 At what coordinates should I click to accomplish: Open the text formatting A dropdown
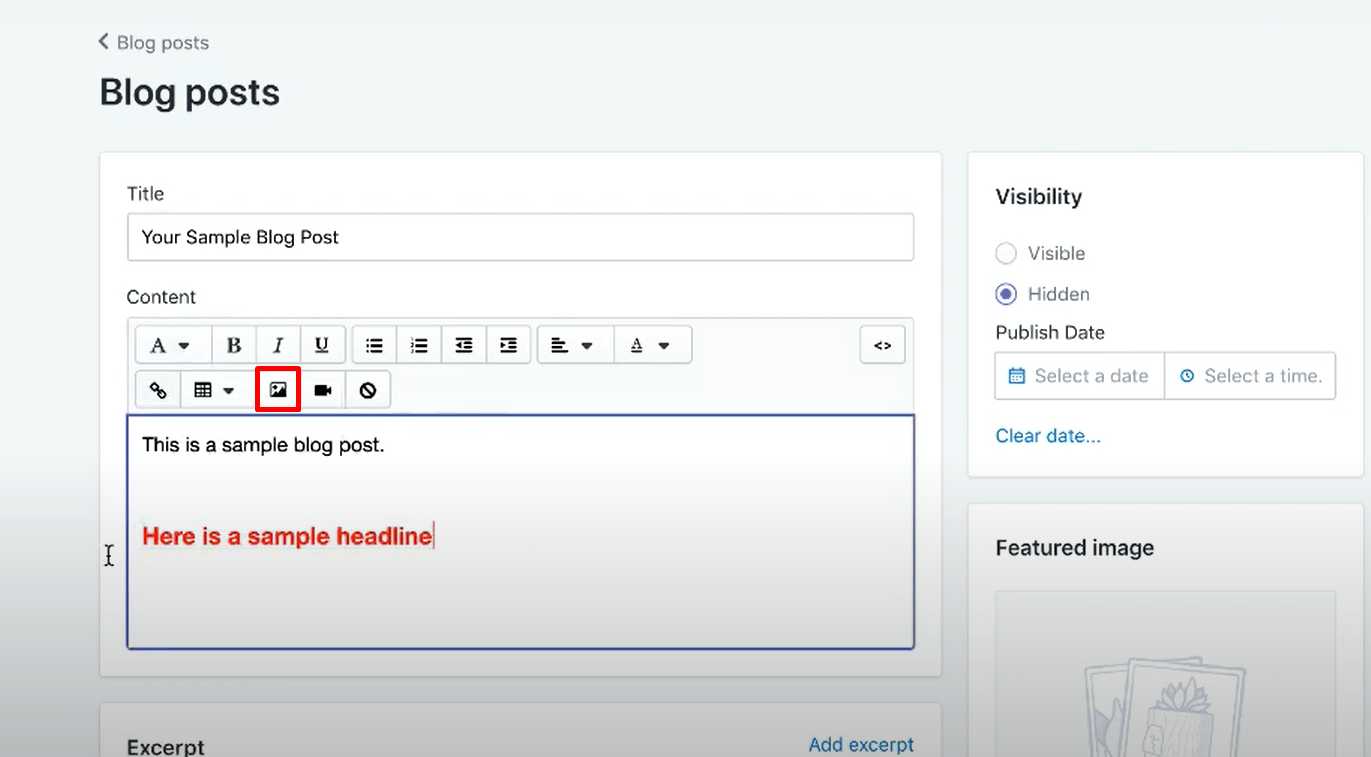point(173,345)
